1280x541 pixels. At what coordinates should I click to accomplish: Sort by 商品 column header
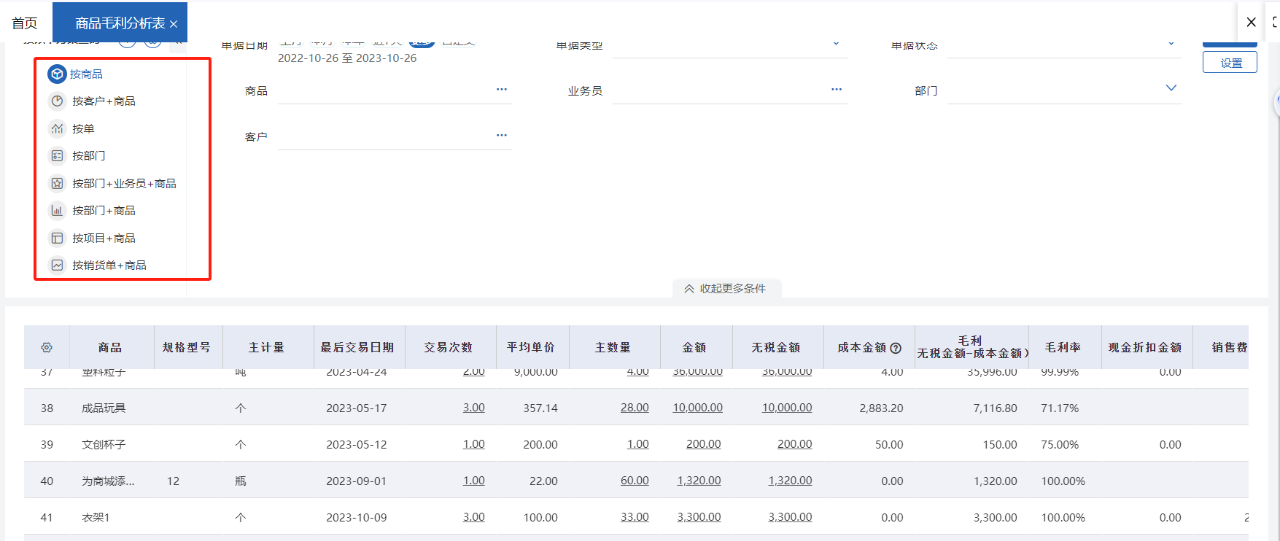click(110, 348)
